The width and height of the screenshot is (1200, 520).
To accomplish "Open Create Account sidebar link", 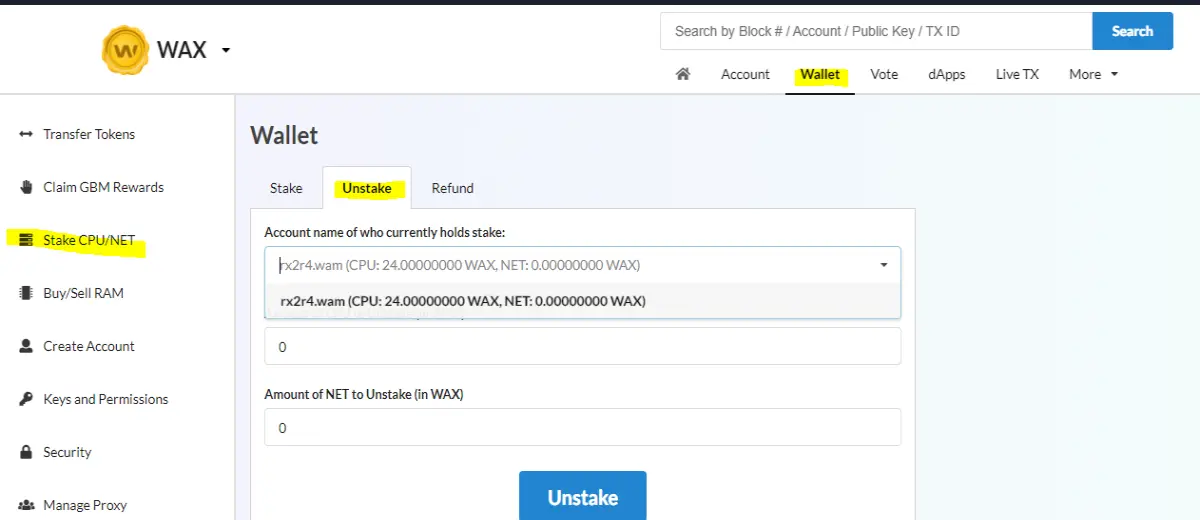I will click(x=89, y=346).
